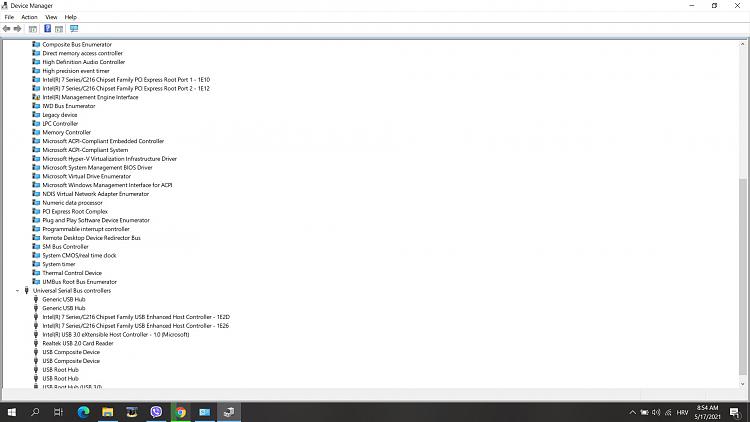Open Google Chrome from the taskbar
Viewport: 750px width, 422px height.
[x=180, y=412]
